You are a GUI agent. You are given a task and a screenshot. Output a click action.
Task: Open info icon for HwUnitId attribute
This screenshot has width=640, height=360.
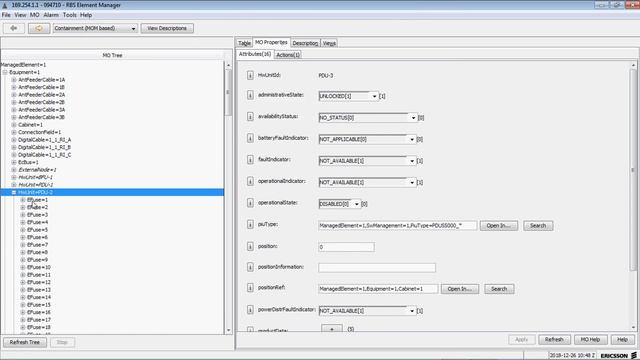(x=250, y=75)
